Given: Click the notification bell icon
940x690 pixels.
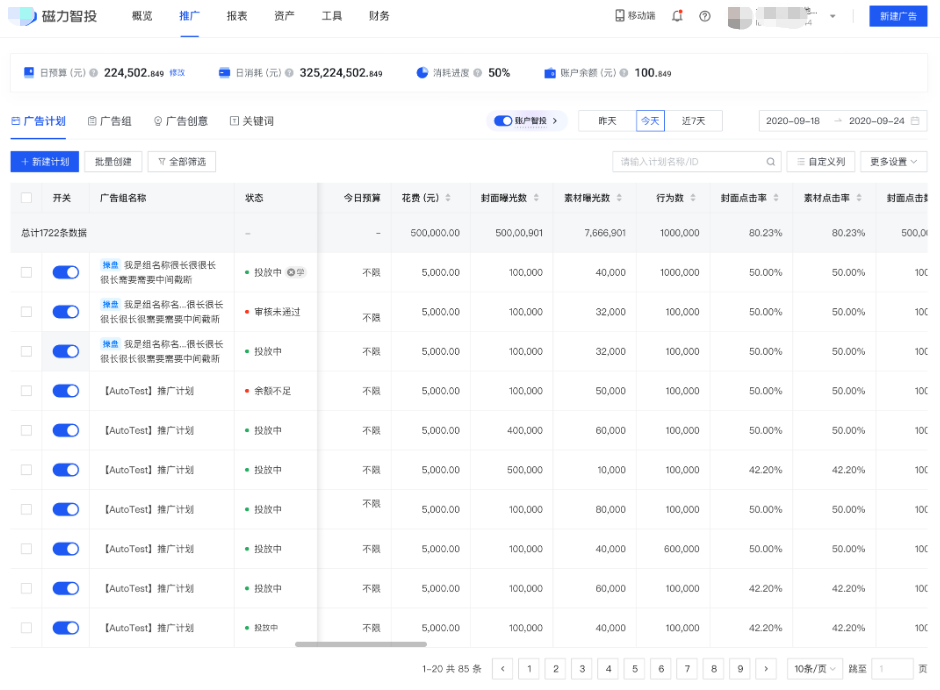Looking at the screenshot, I should click(675, 15).
